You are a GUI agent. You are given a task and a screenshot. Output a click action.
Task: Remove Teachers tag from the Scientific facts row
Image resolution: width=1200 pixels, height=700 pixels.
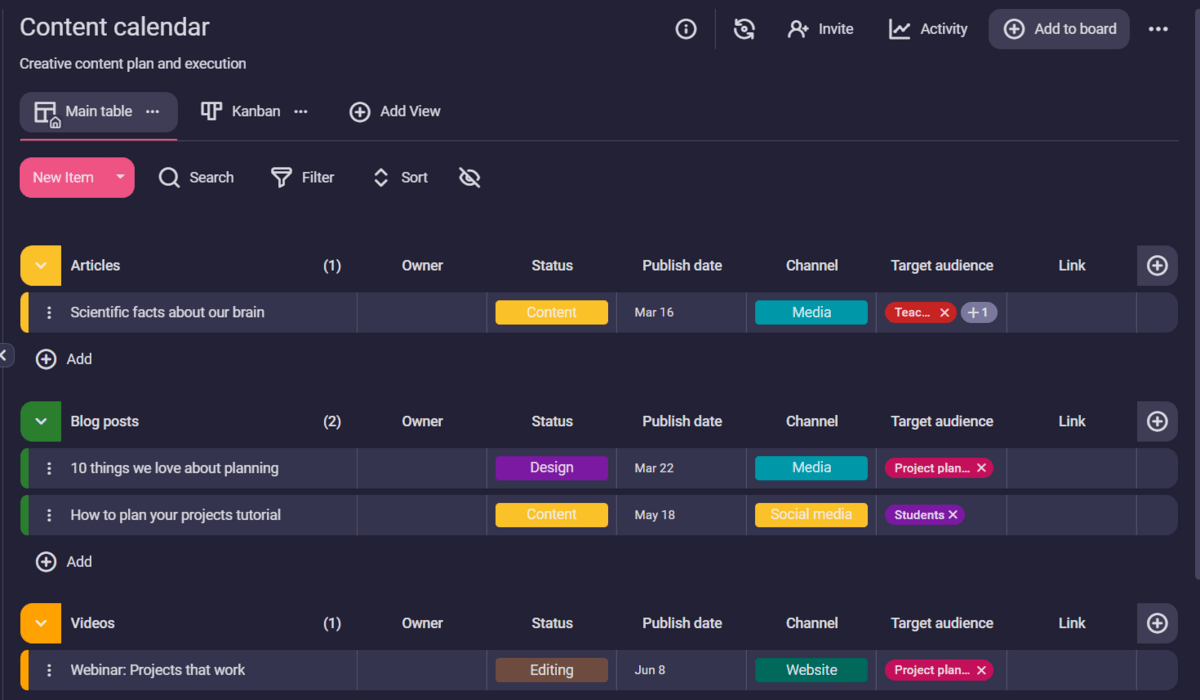(x=944, y=313)
